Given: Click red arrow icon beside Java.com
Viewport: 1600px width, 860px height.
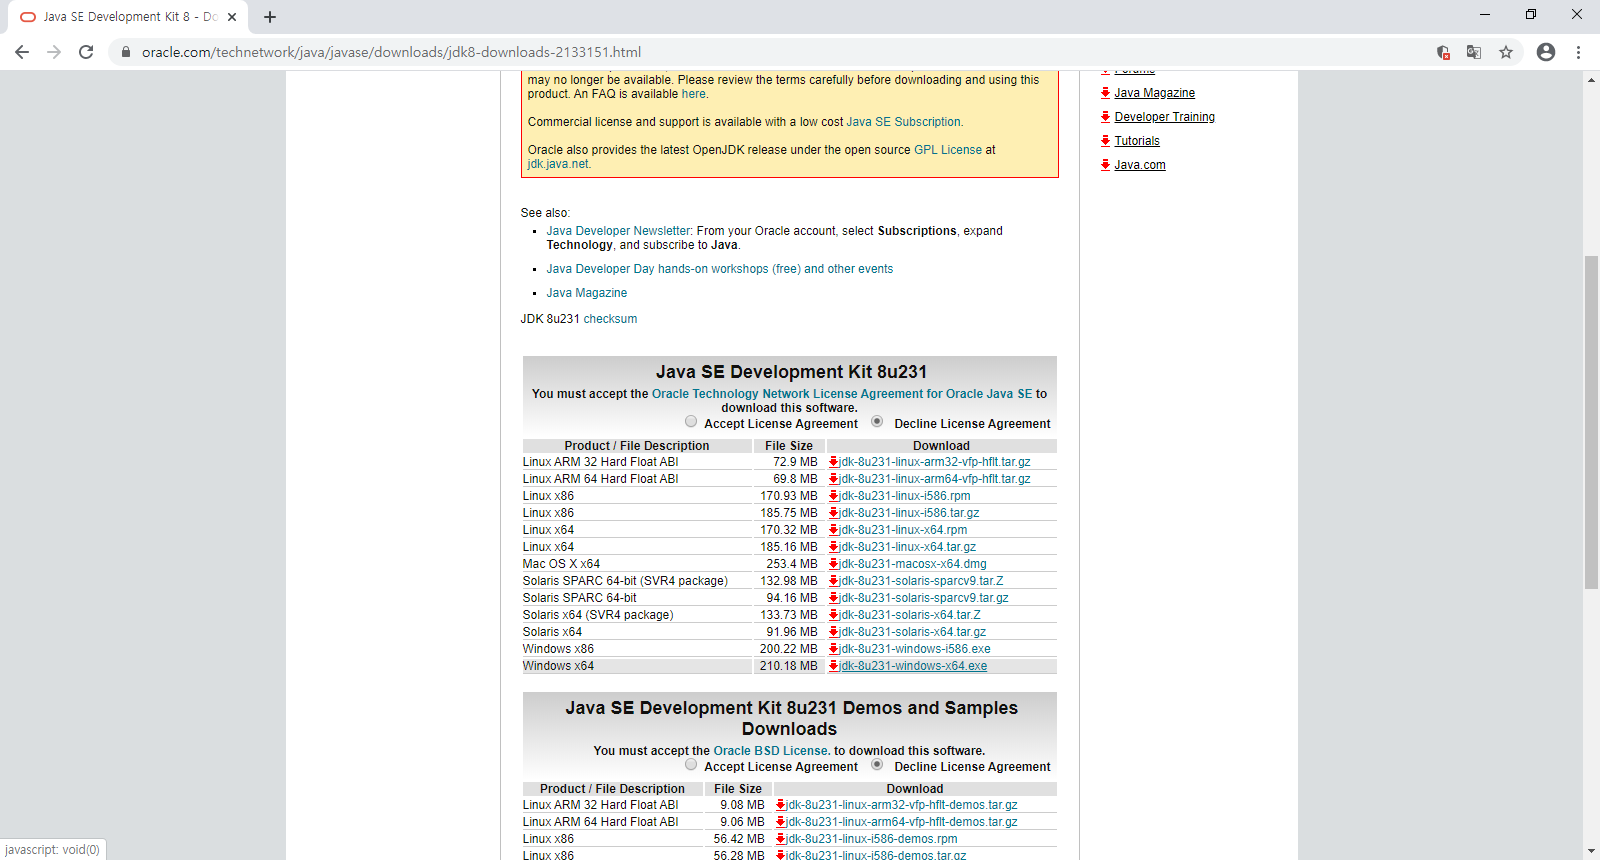Looking at the screenshot, I should pos(1106,165).
